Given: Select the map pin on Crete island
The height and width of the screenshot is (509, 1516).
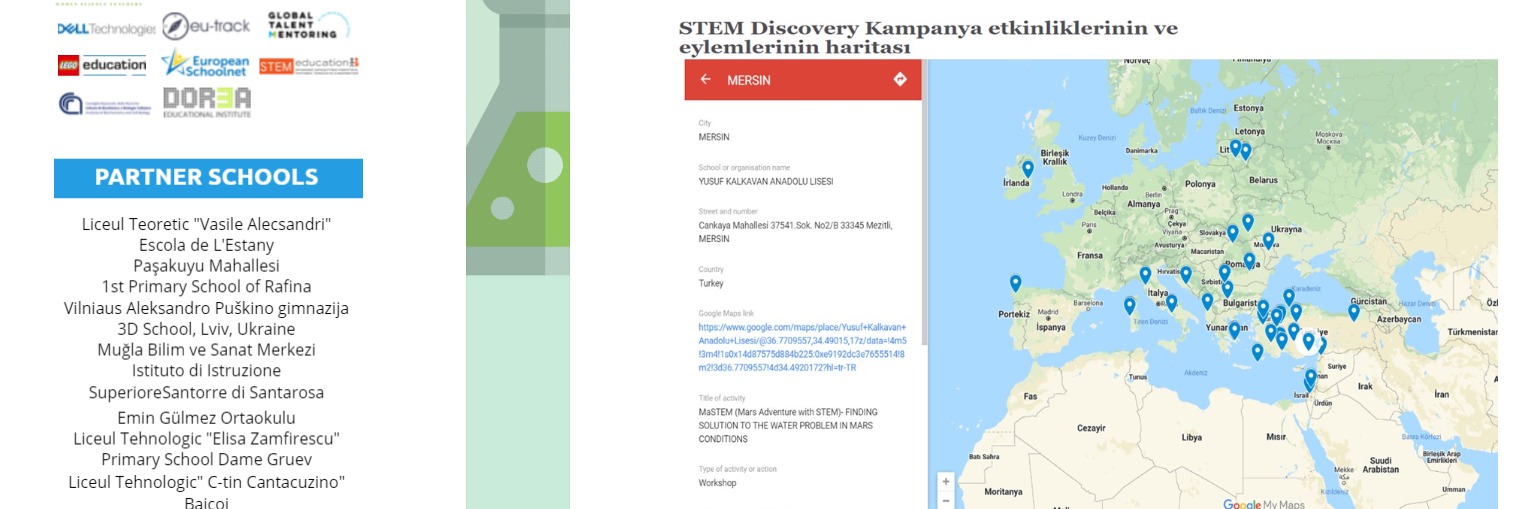Looking at the screenshot, I should click(1257, 352).
